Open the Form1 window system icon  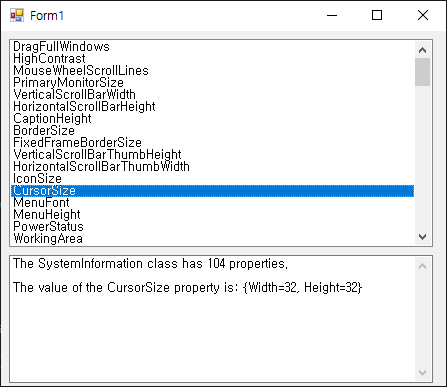click(x=17, y=15)
